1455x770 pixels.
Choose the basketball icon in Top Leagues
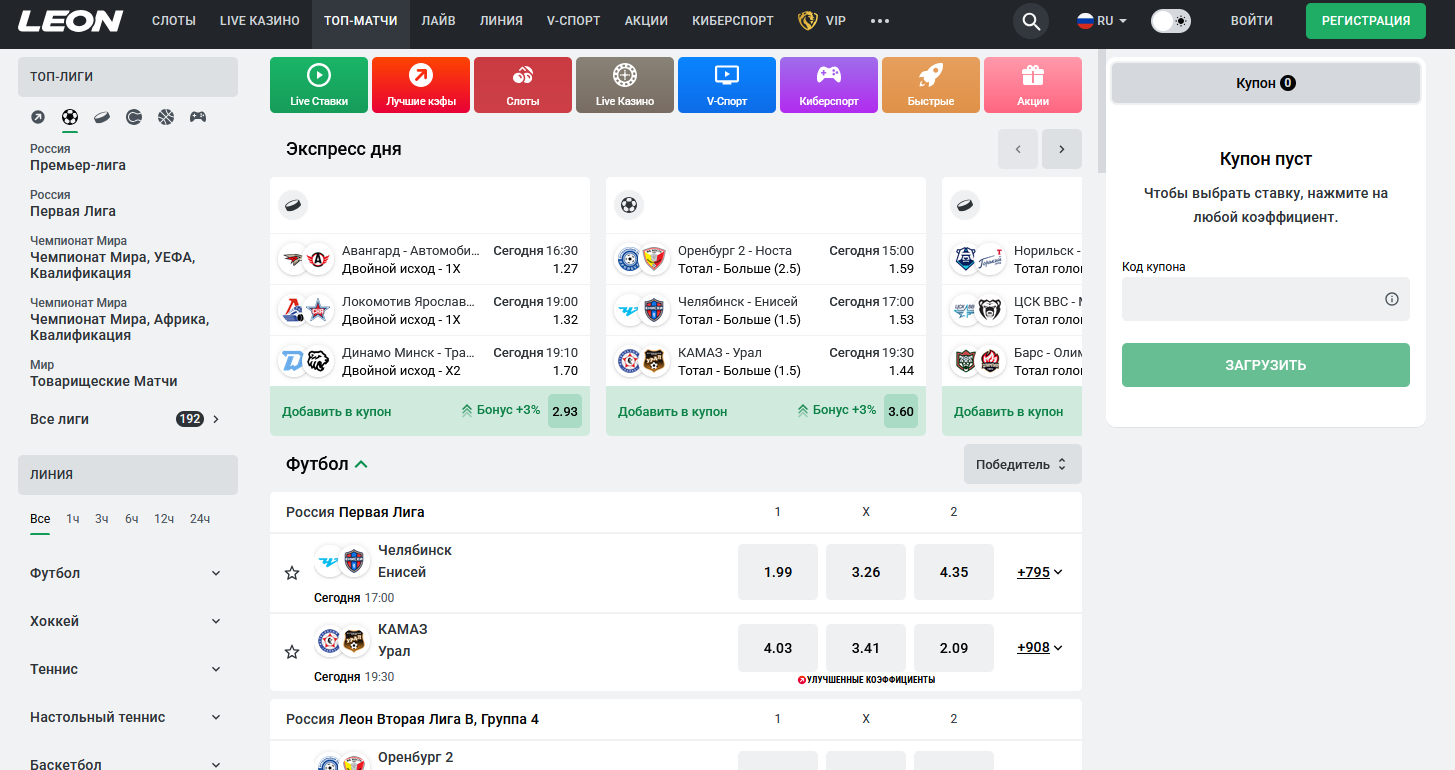click(166, 117)
